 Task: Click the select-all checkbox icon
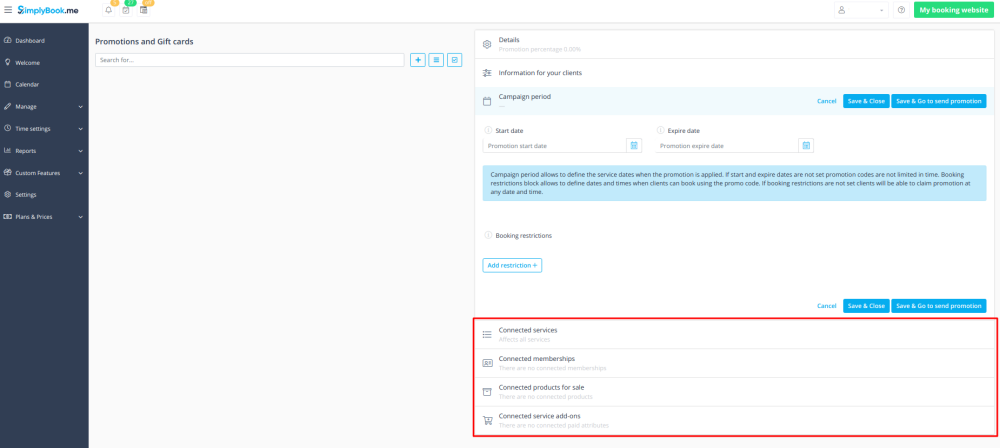[x=454, y=60]
